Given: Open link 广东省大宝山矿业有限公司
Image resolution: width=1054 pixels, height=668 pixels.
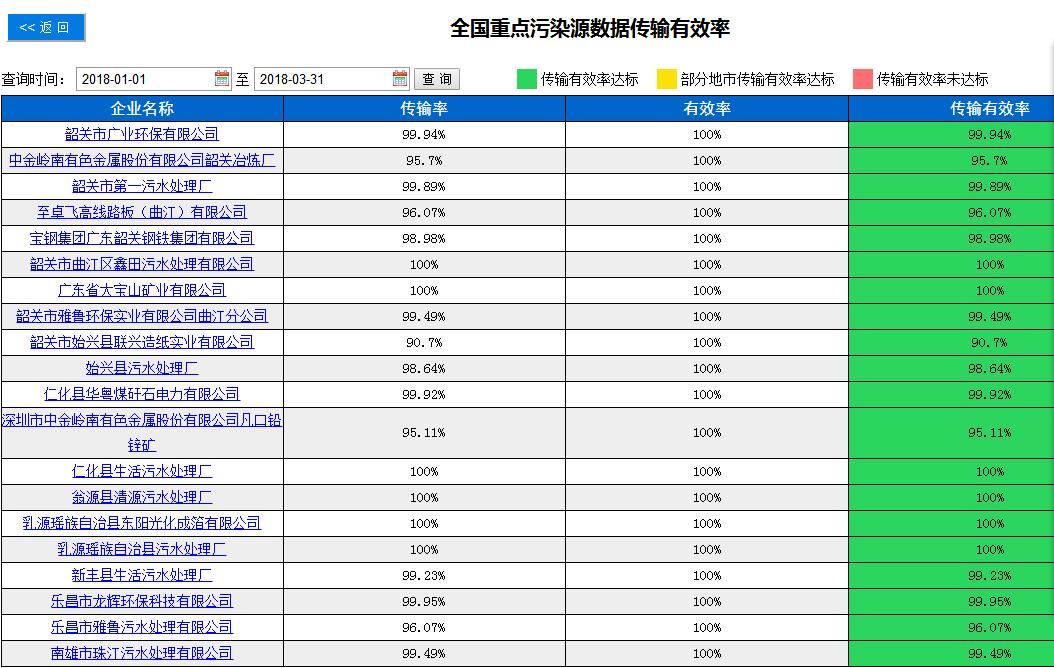Looking at the screenshot, I should click(x=142, y=290).
